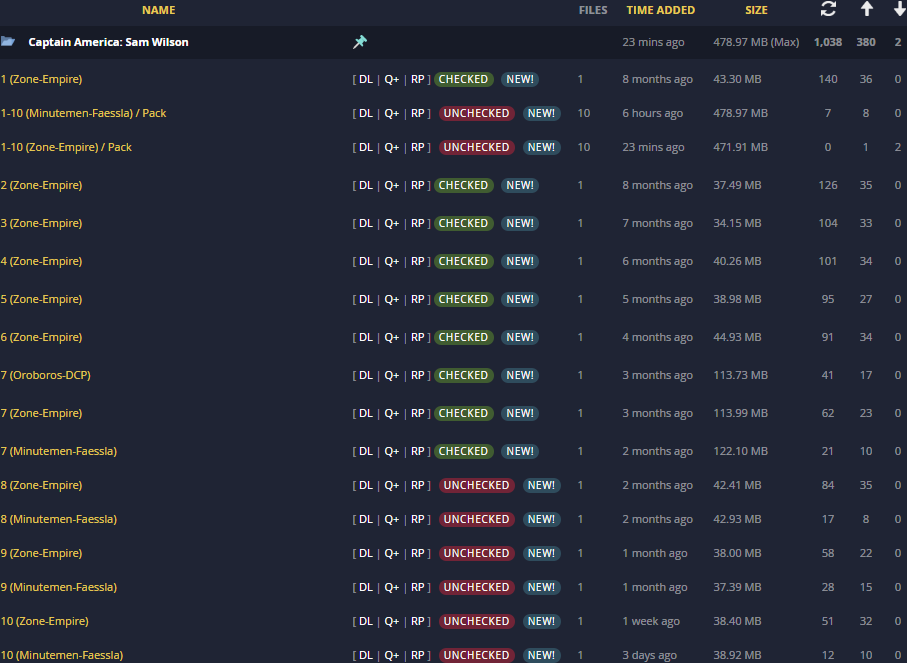Open the 9 (Zone-Empire) torrent link
The width and height of the screenshot is (907, 663).
[42, 554]
